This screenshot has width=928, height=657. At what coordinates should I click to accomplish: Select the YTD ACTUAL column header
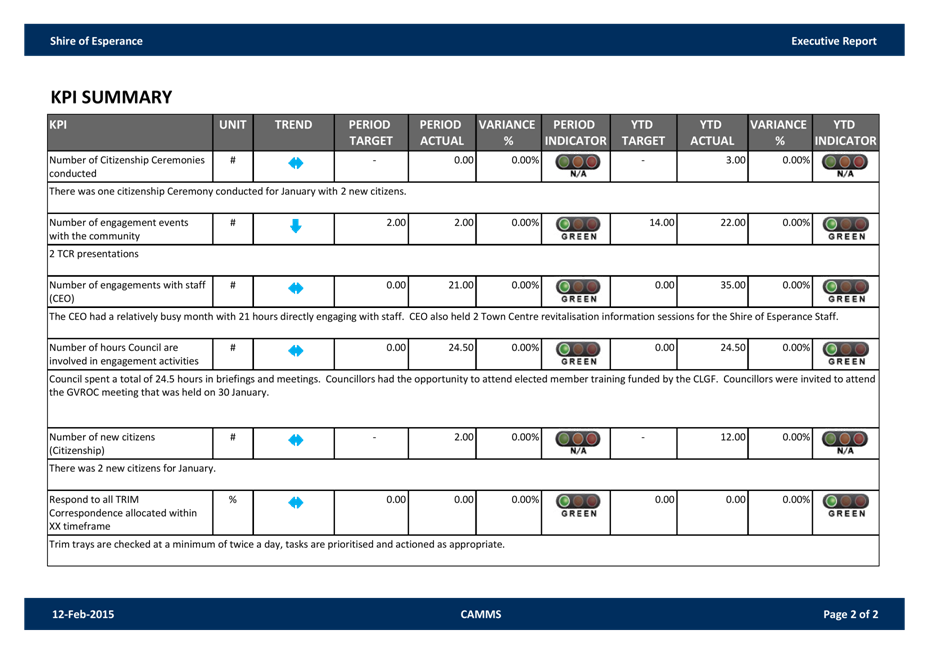click(712, 133)
